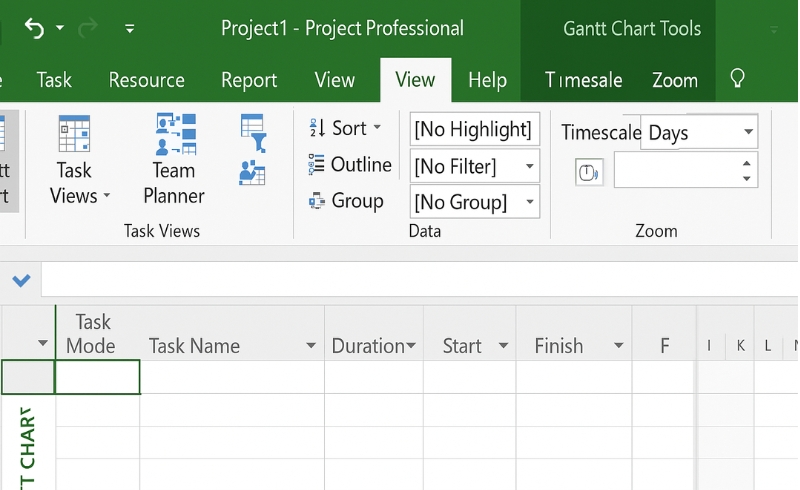Open the Start column dropdown arrow
The width and height of the screenshot is (800, 490).
(x=503, y=346)
